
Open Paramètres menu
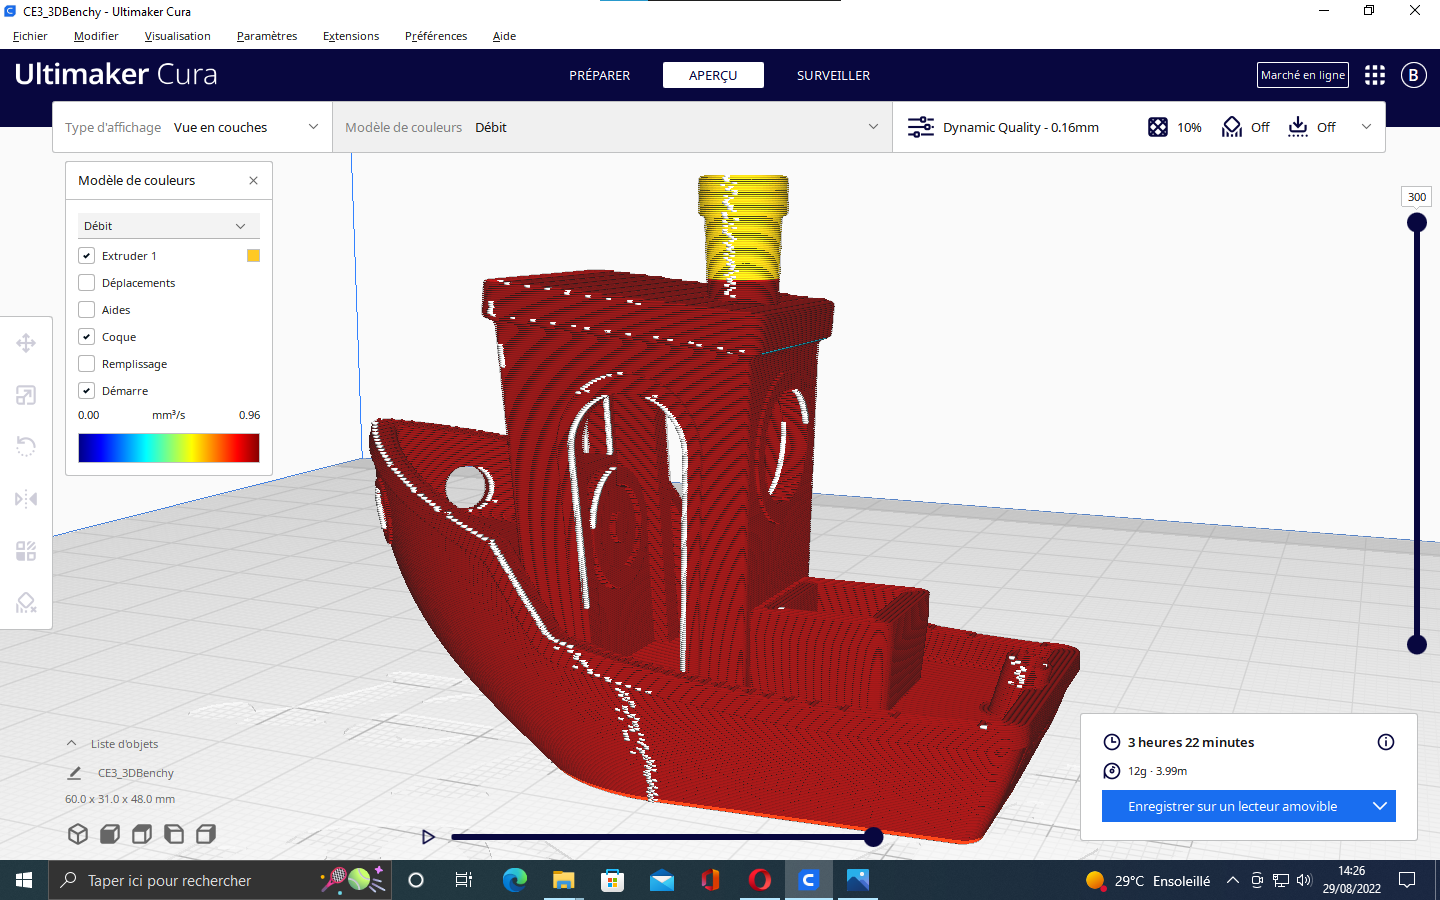(x=267, y=36)
